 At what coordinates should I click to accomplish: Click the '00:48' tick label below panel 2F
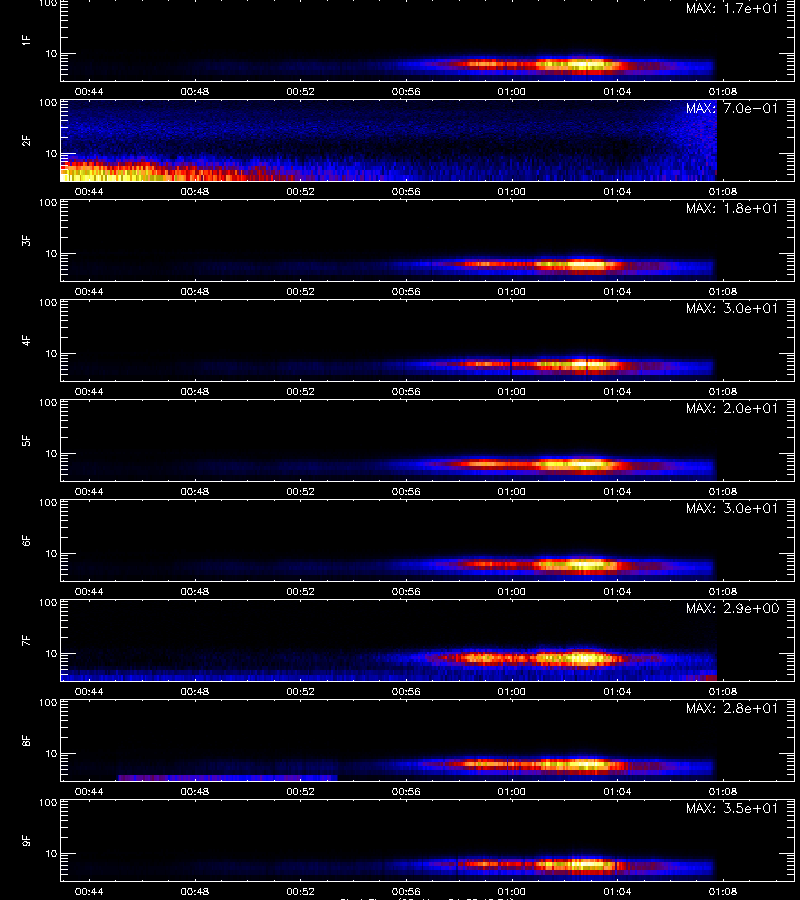(195, 192)
